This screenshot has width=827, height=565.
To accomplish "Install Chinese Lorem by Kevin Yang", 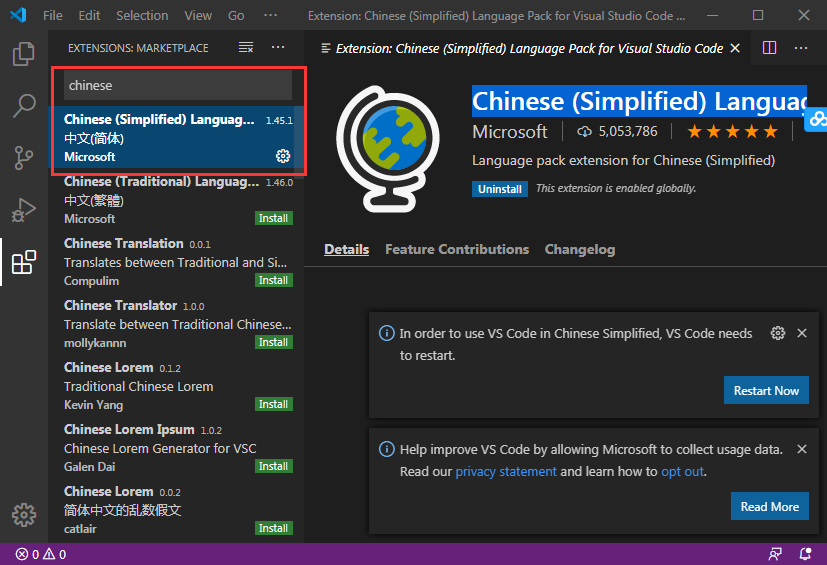I will tap(273, 404).
